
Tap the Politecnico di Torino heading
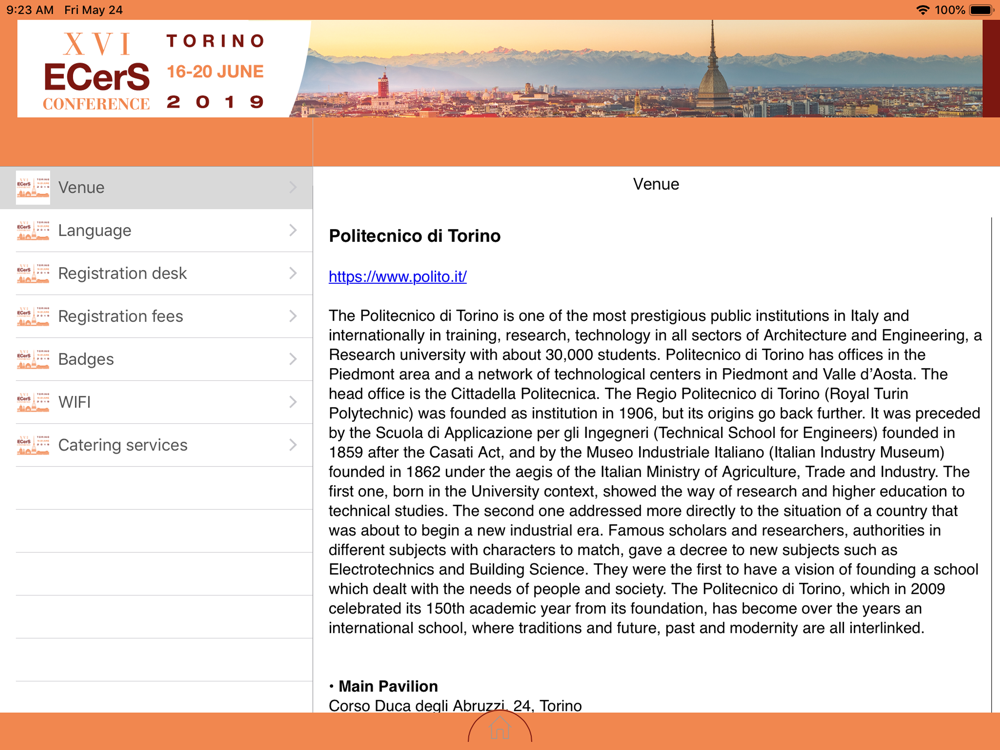tap(415, 236)
